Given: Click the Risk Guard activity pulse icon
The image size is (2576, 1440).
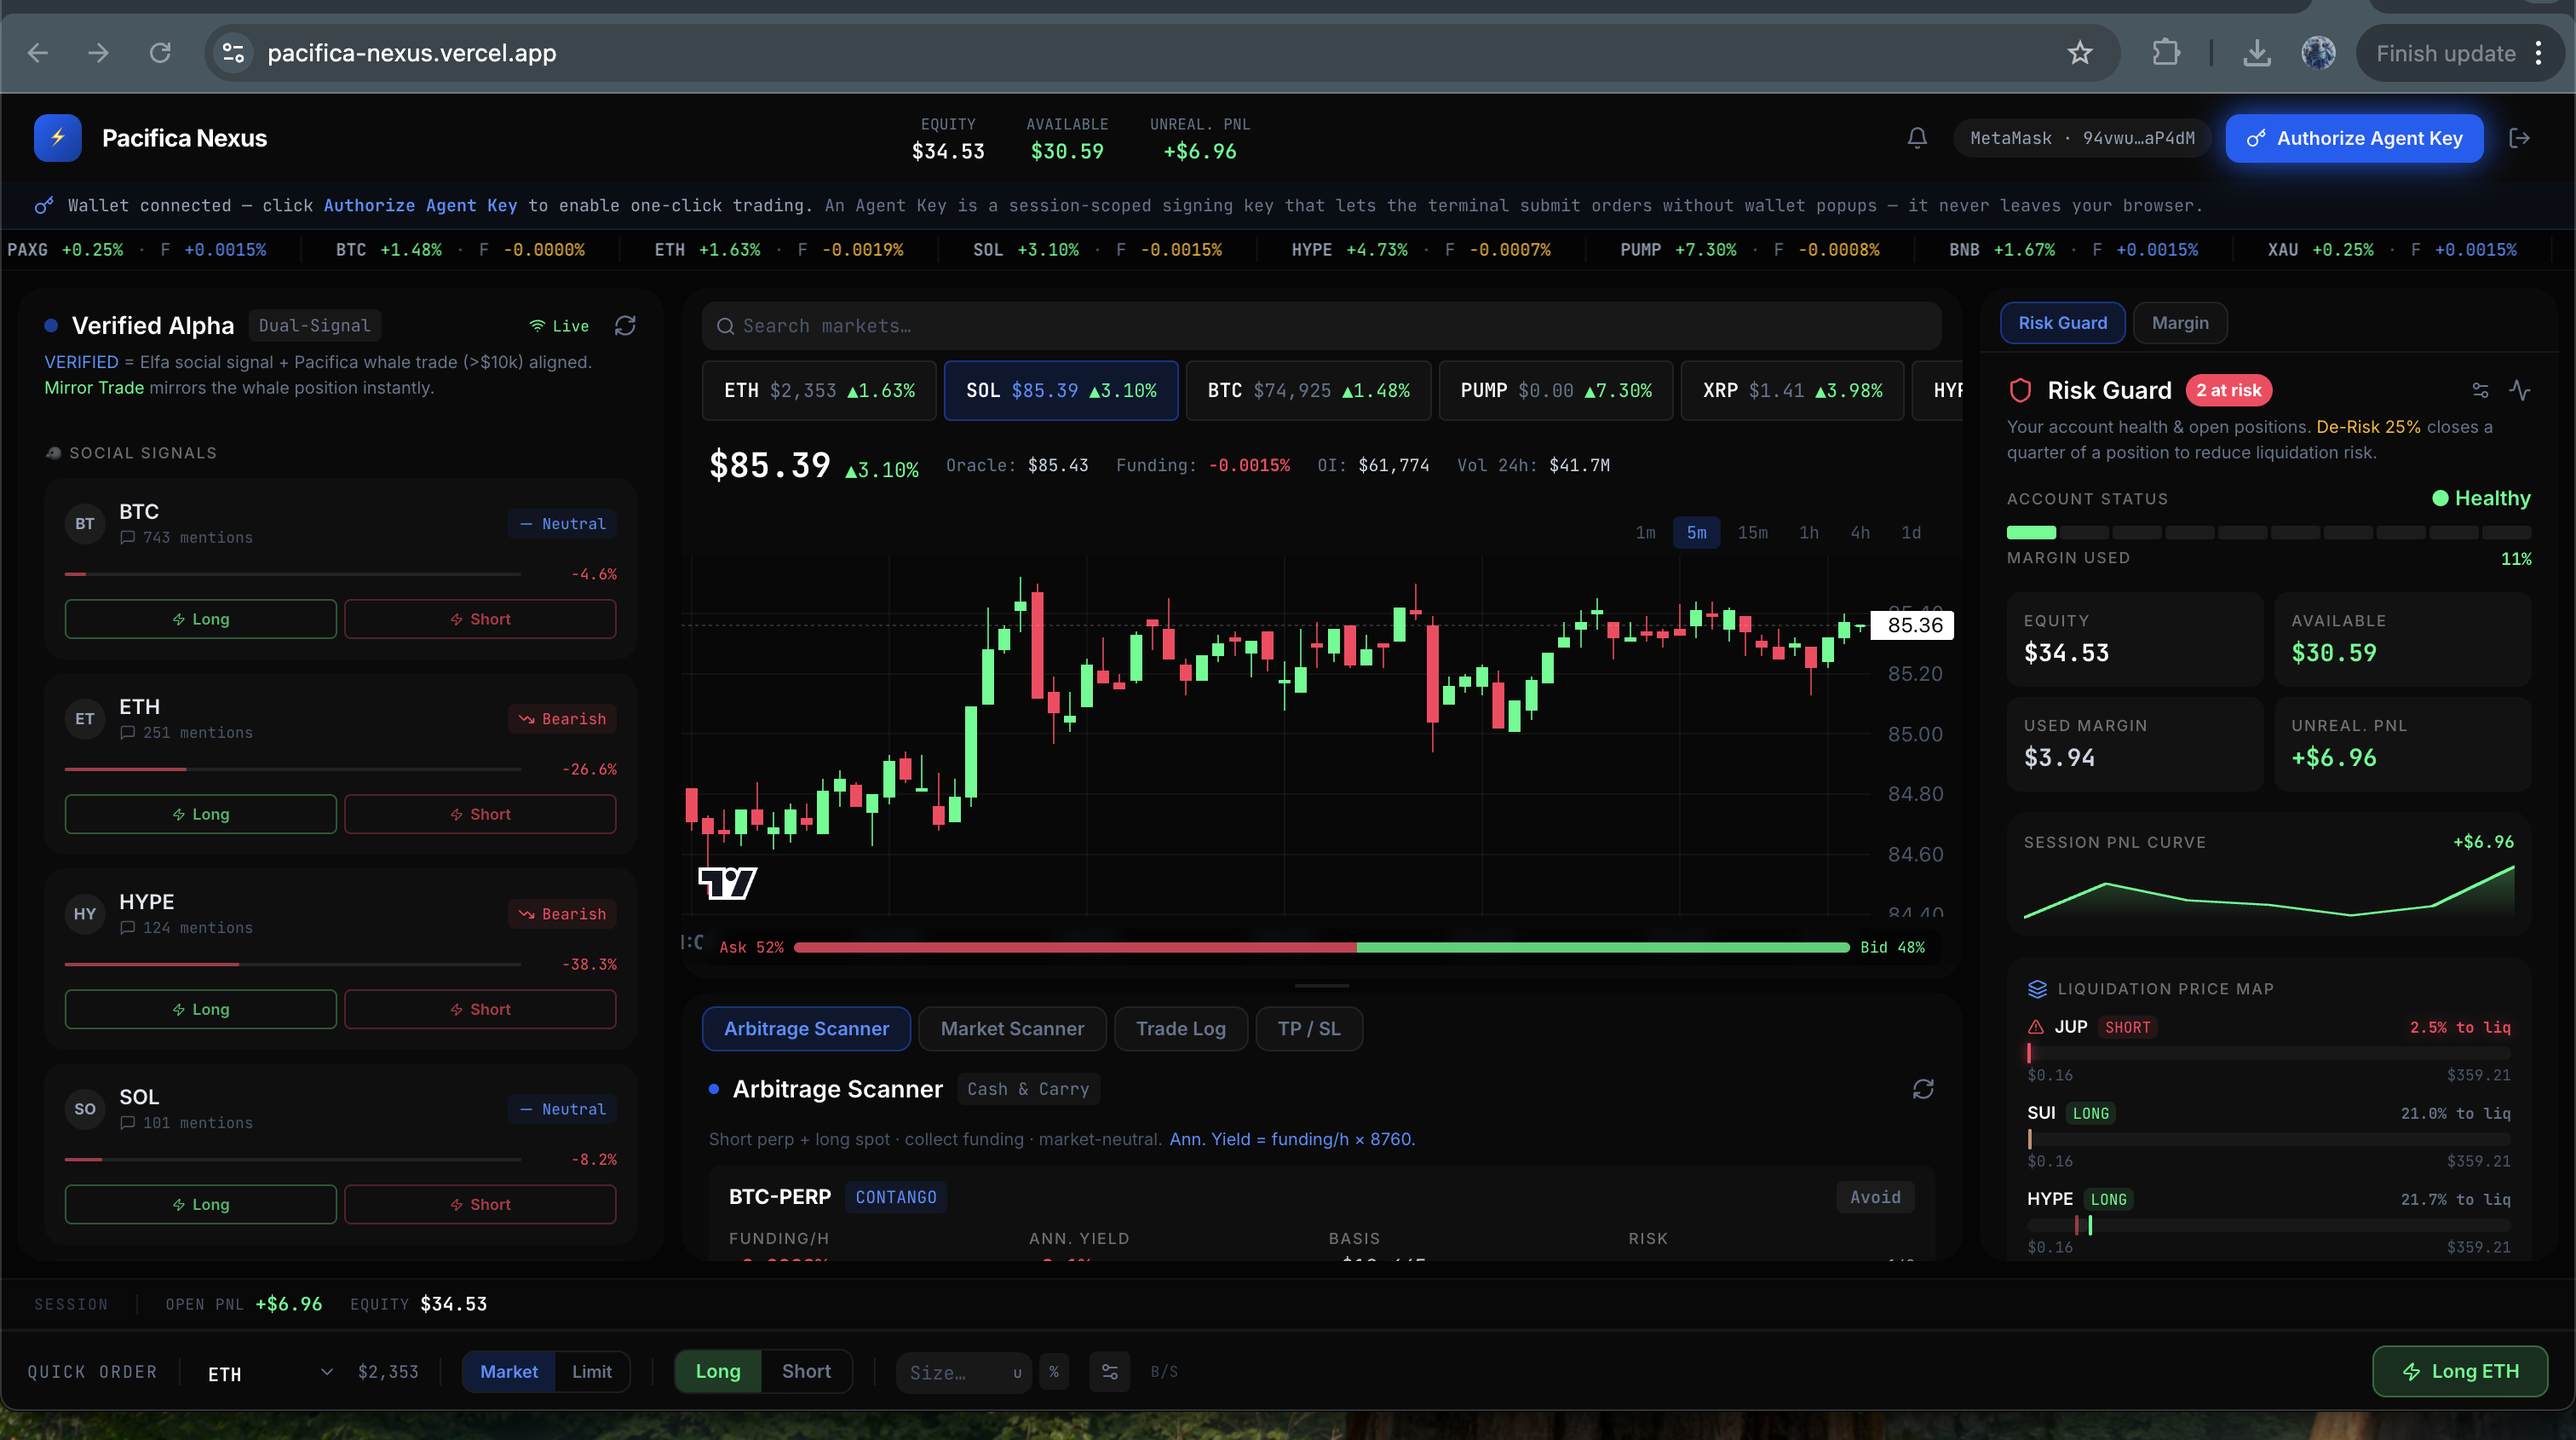Looking at the screenshot, I should tap(2519, 390).
